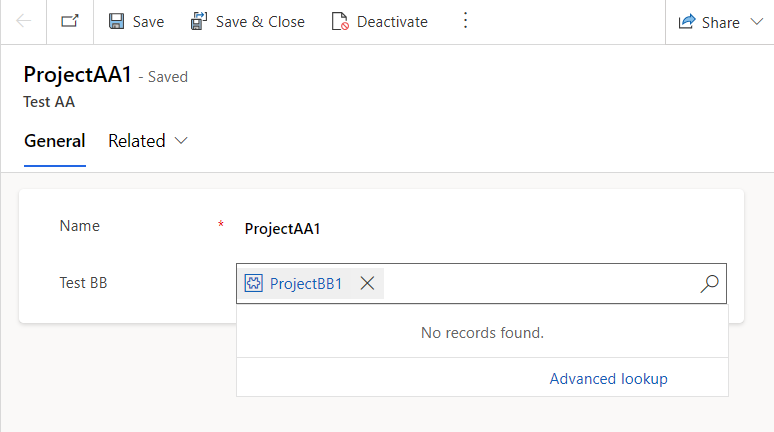
Task: Expand the Share dropdown chevron
Action: pyautogui.click(x=755, y=22)
